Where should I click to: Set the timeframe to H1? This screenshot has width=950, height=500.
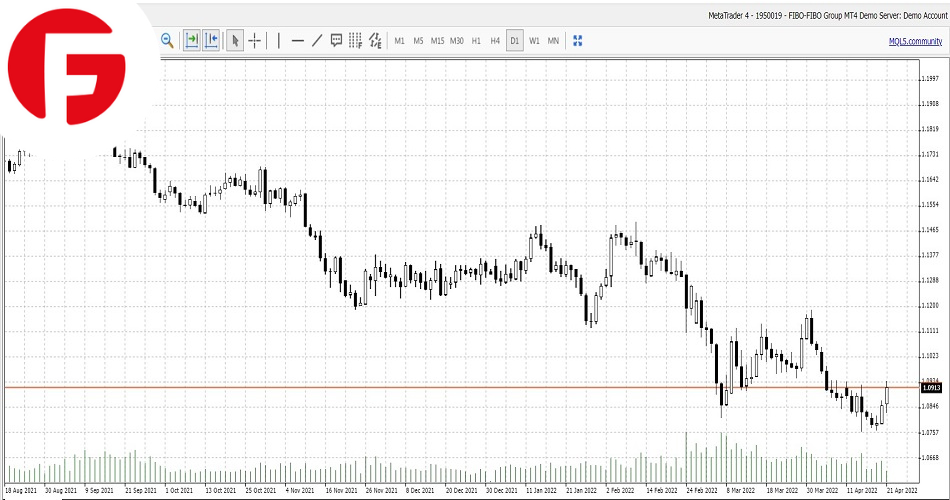click(x=476, y=41)
